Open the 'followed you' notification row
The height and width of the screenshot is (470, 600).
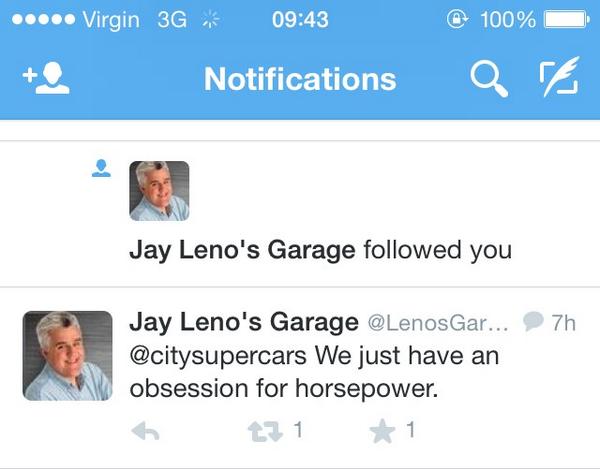(x=300, y=214)
